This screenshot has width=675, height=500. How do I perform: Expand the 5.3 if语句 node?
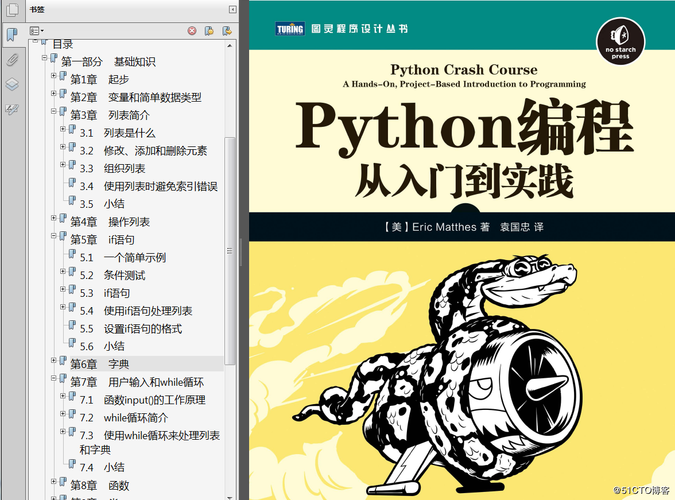(63, 289)
